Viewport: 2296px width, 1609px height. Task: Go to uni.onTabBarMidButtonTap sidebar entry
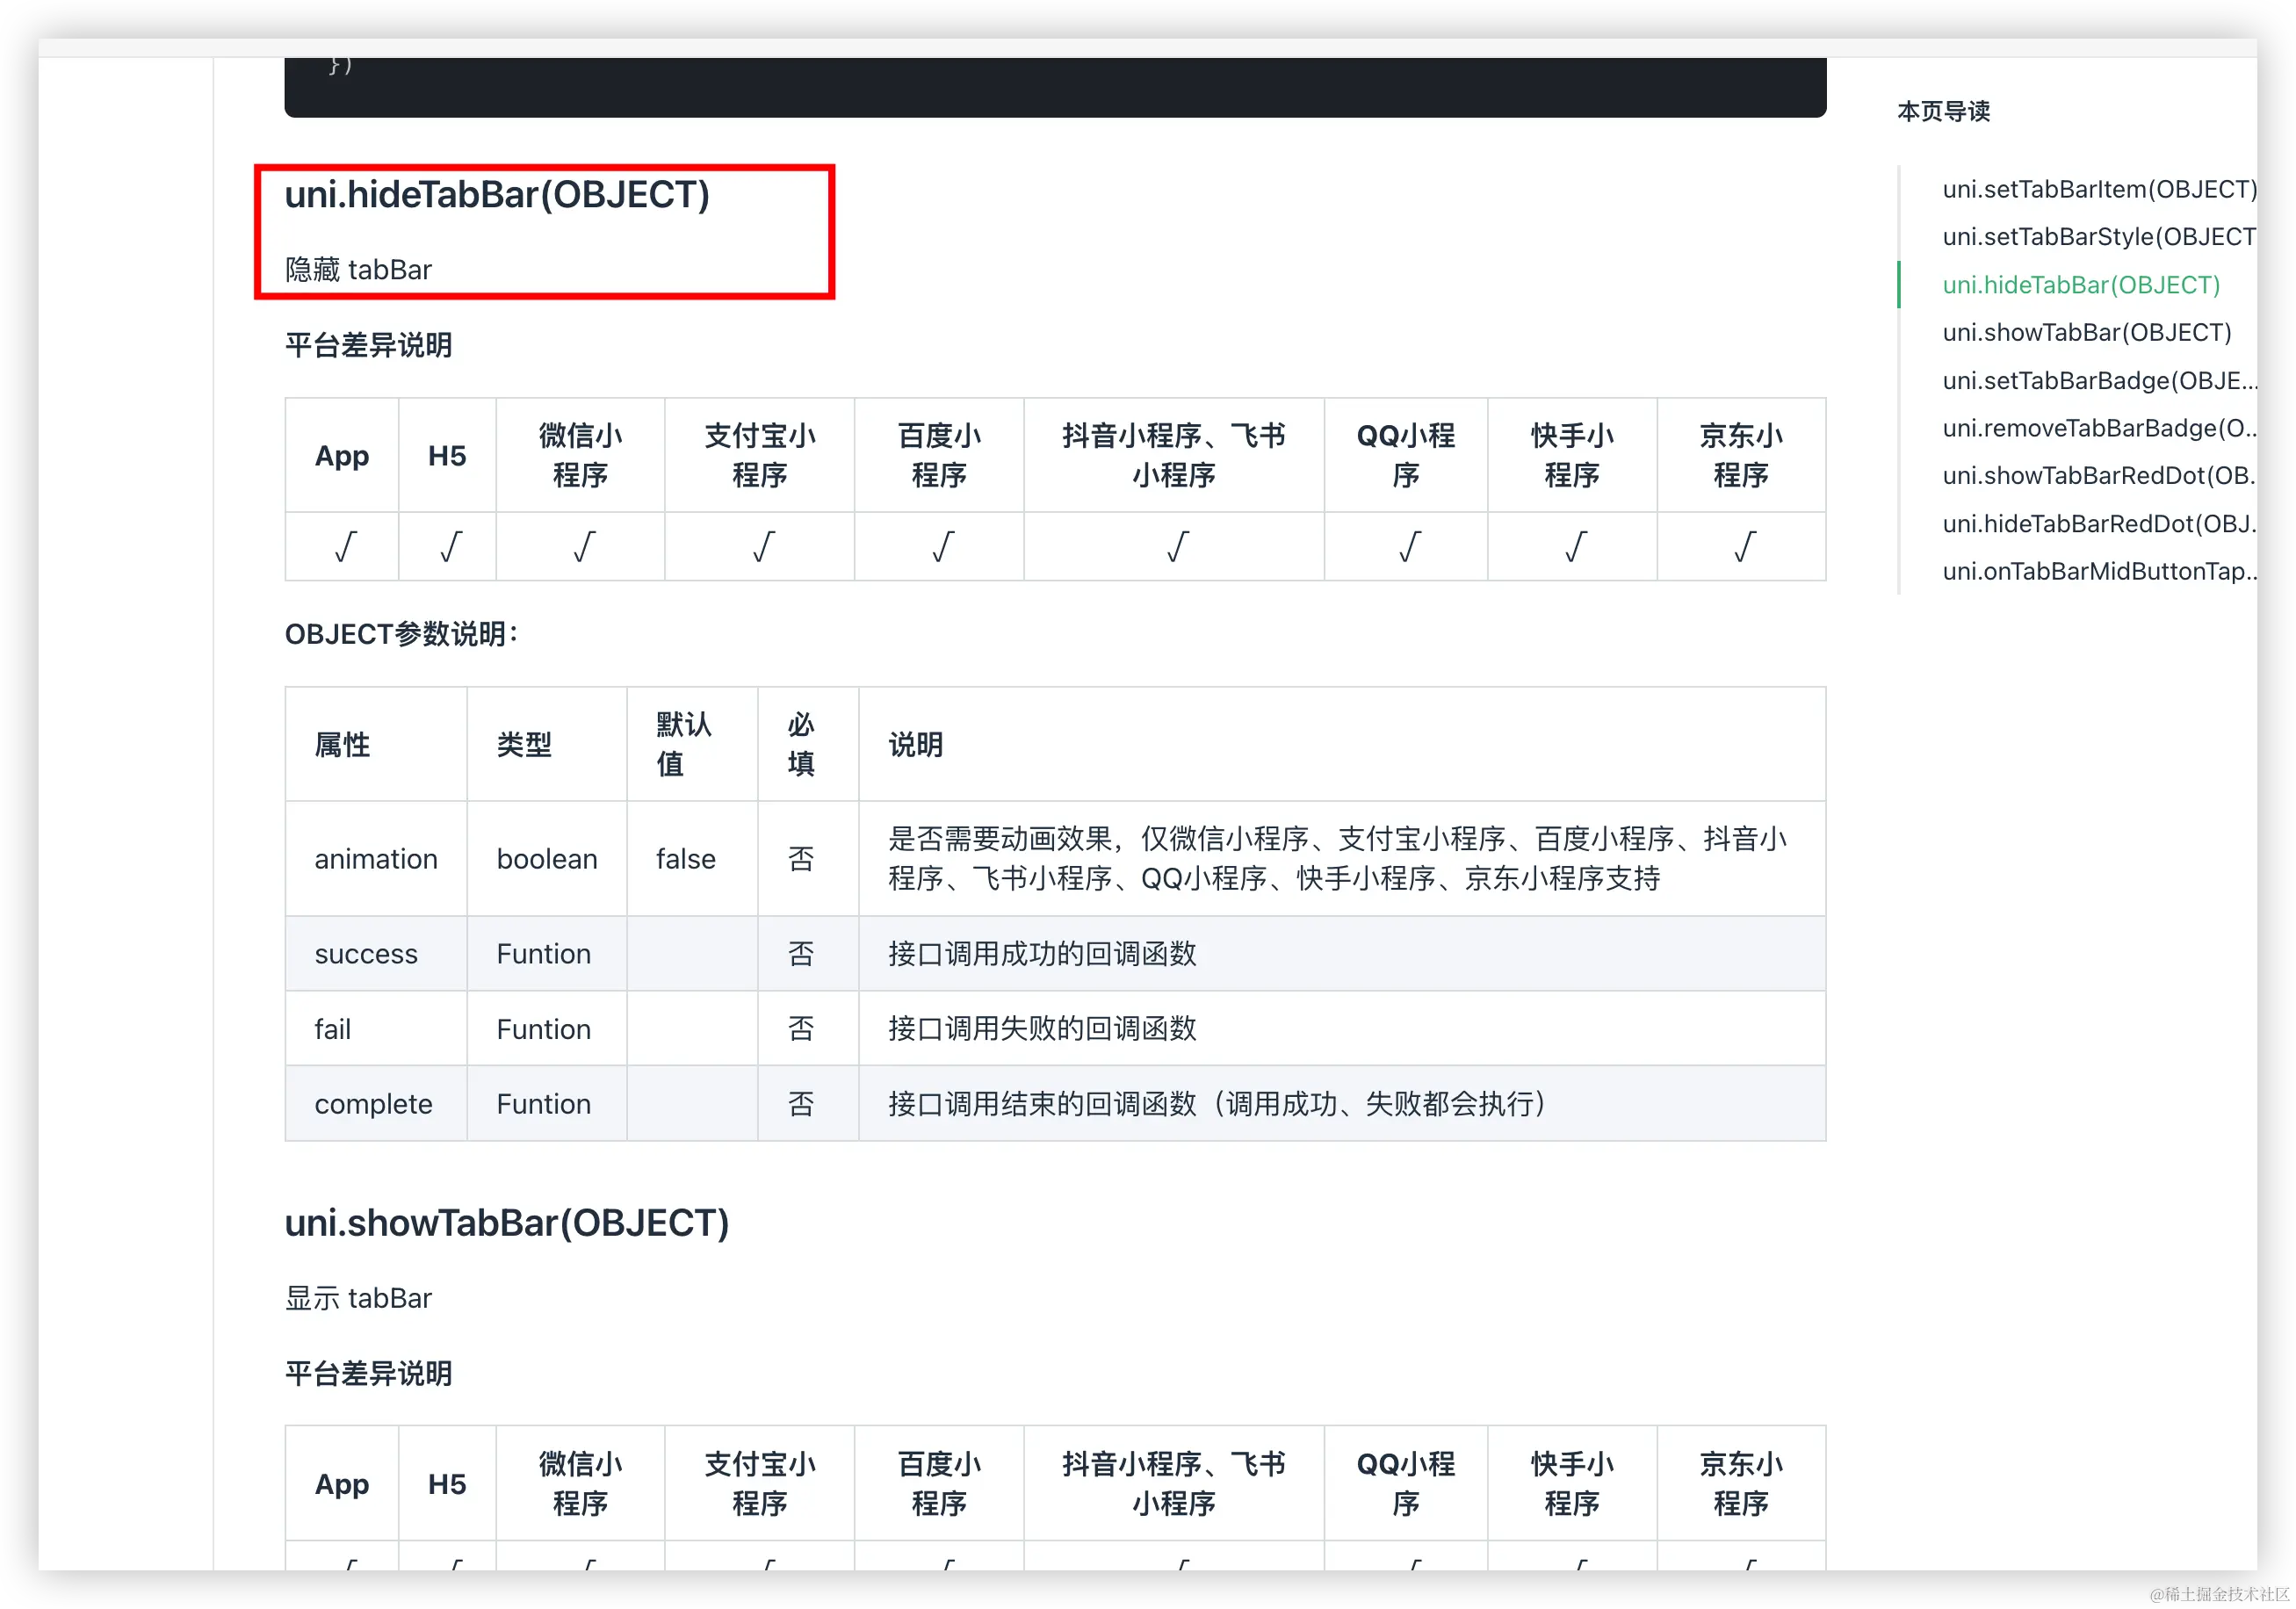click(2097, 571)
